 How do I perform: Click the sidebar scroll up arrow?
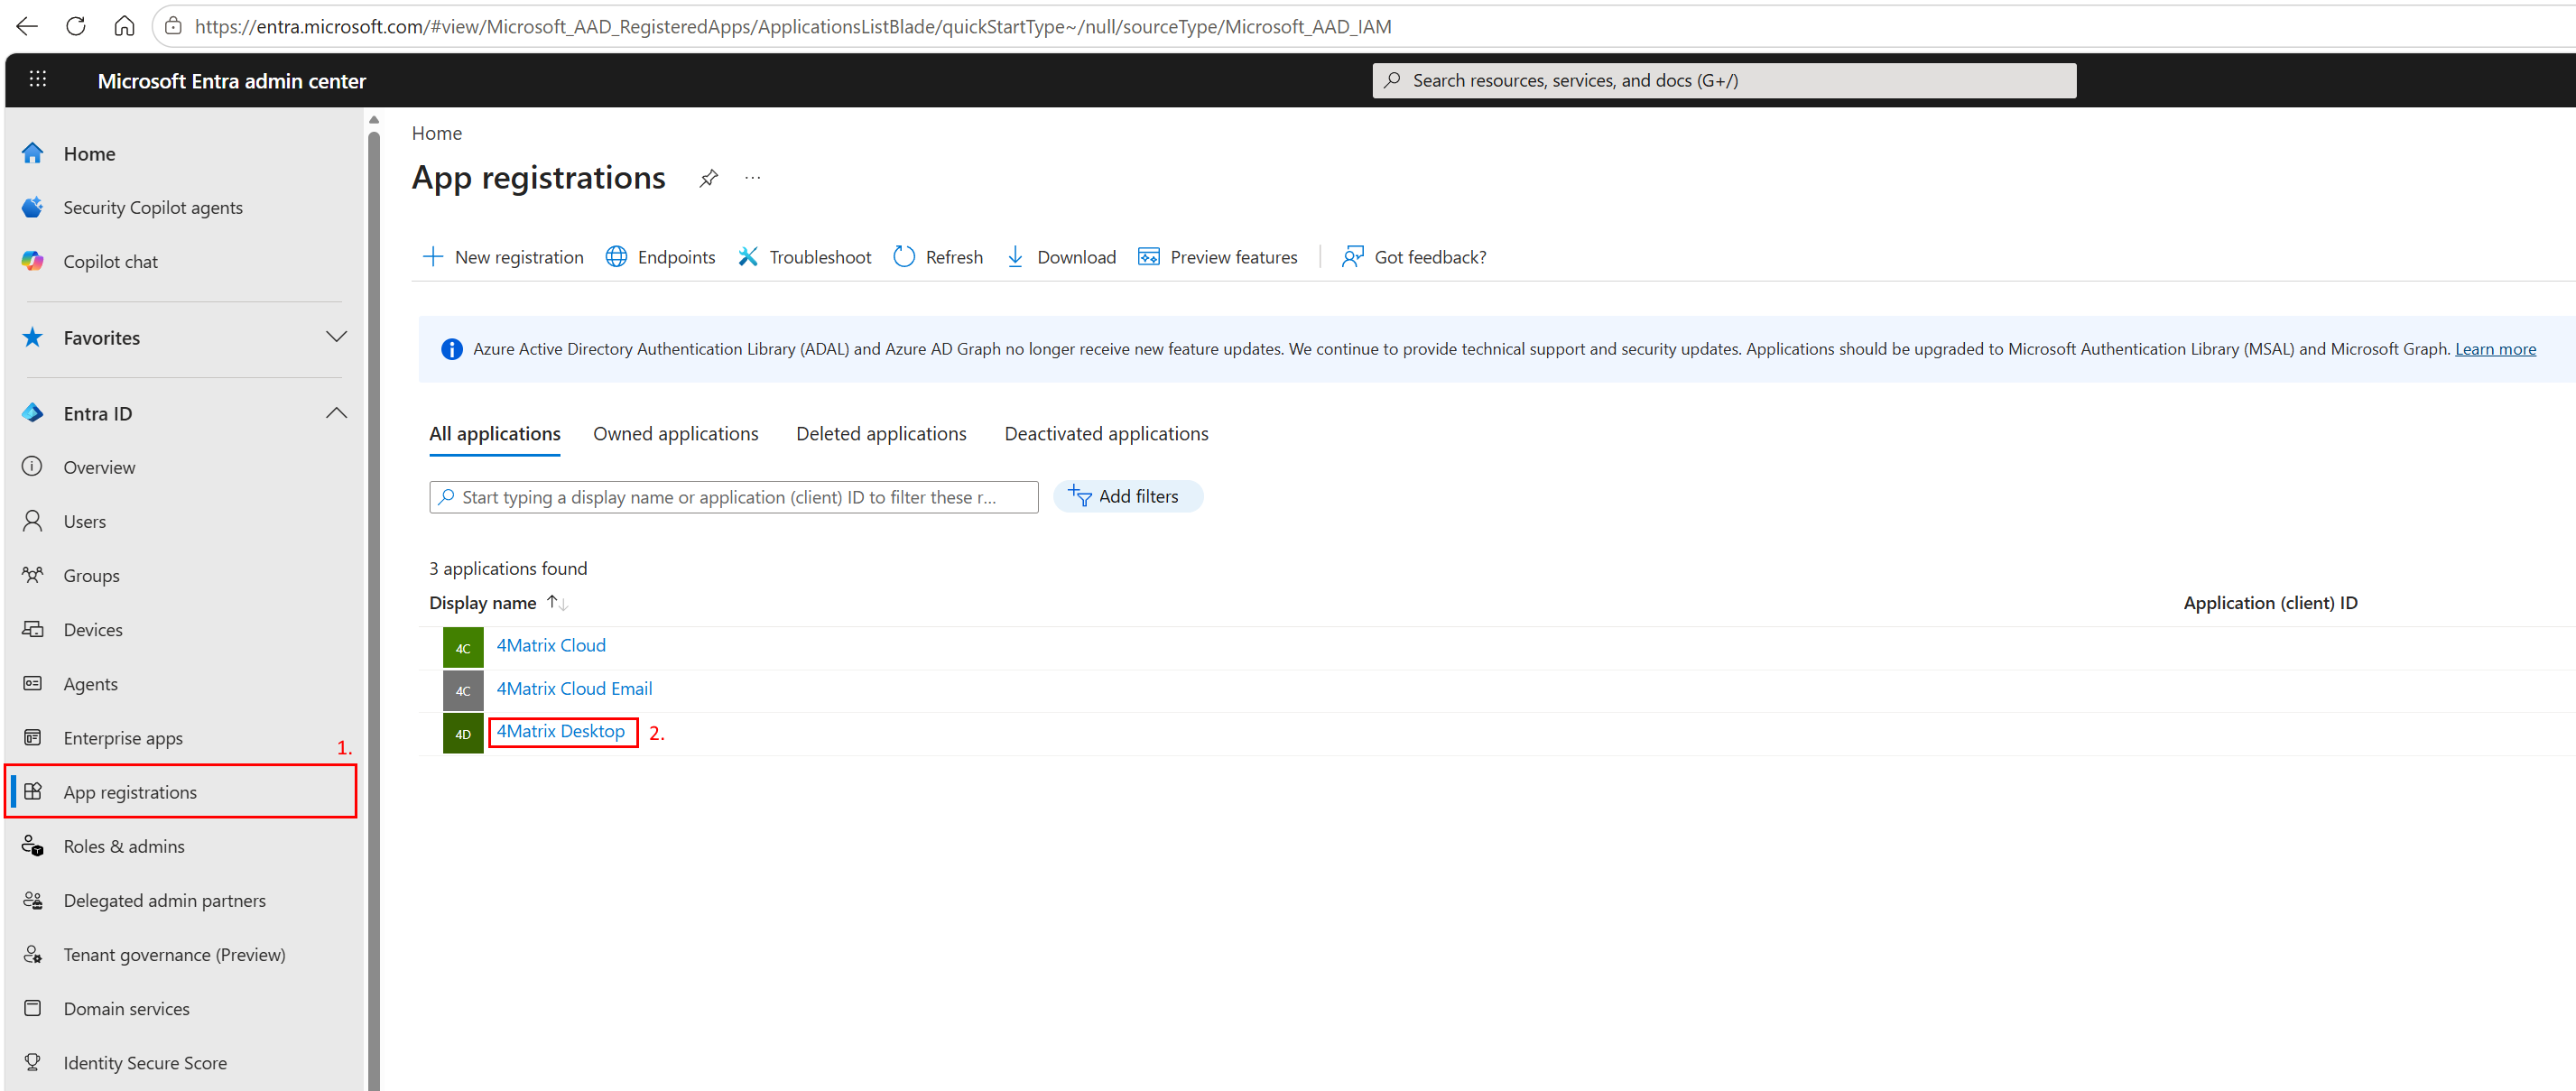tap(374, 120)
